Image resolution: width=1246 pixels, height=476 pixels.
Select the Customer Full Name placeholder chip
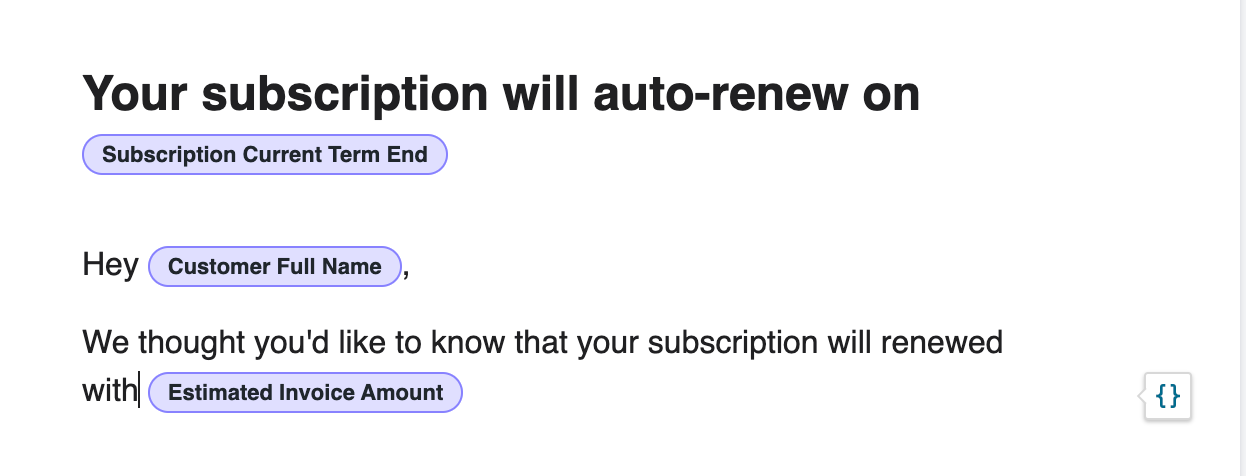(274, 267)
